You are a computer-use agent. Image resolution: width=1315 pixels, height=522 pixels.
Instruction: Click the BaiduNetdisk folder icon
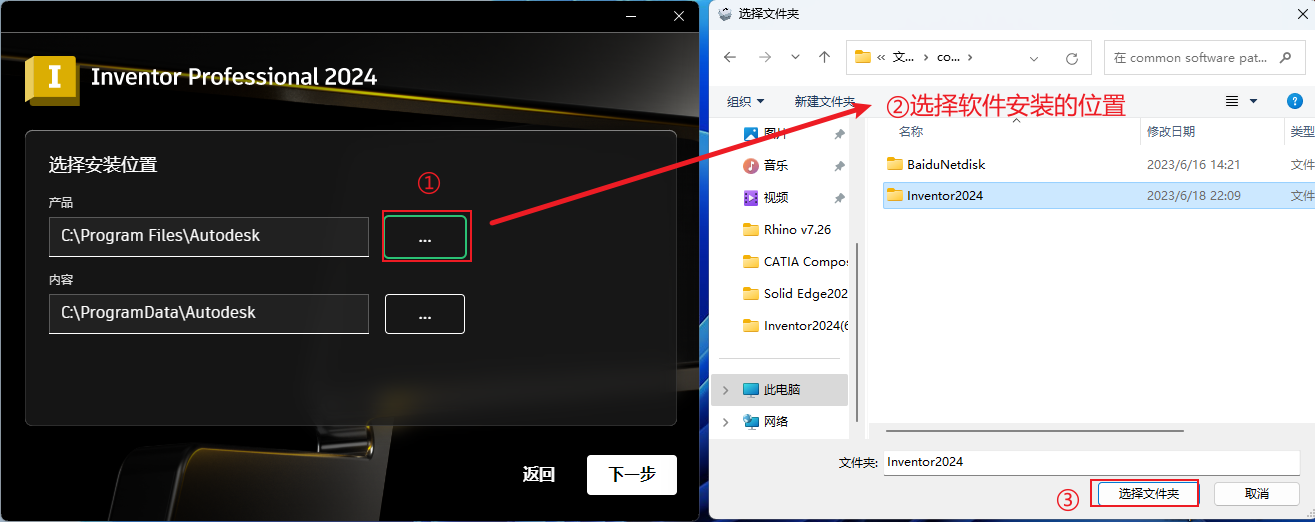coord(895,164)
